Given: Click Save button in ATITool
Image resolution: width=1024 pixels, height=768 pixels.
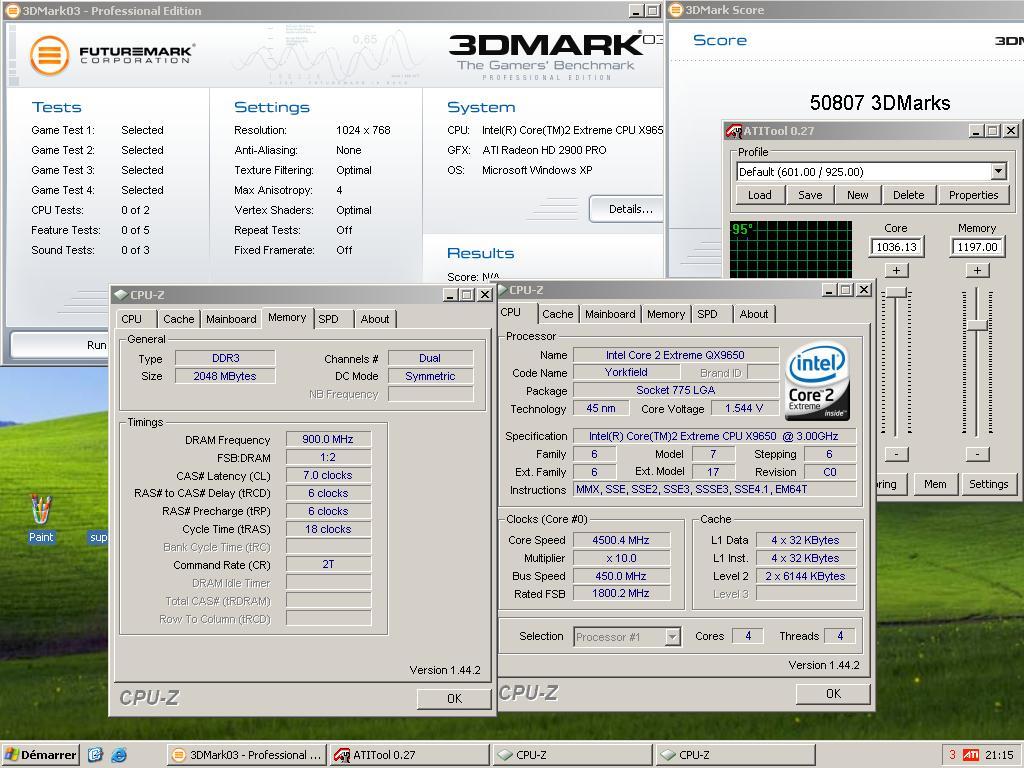Looking at the screenshot, I should 810,195.
